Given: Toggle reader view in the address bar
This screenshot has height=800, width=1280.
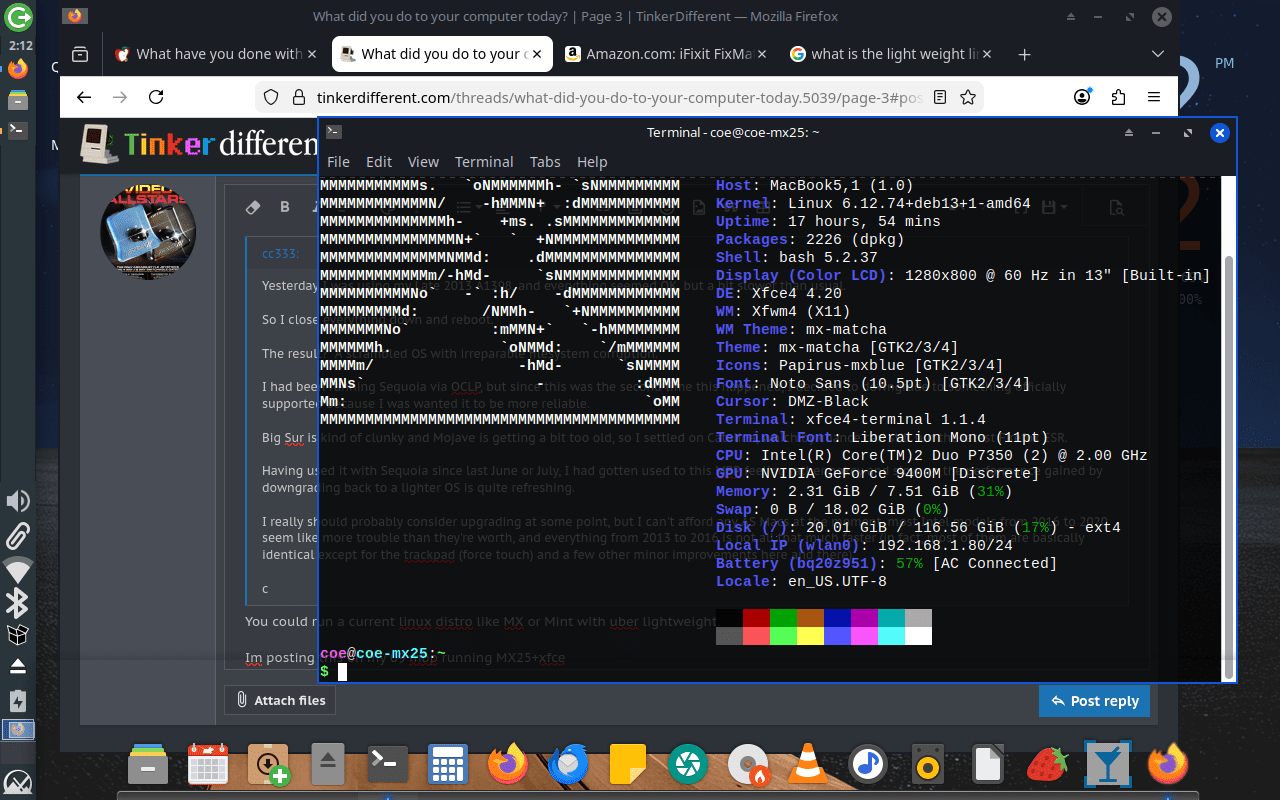Looking at the screenshot, I should pos(939,97).
